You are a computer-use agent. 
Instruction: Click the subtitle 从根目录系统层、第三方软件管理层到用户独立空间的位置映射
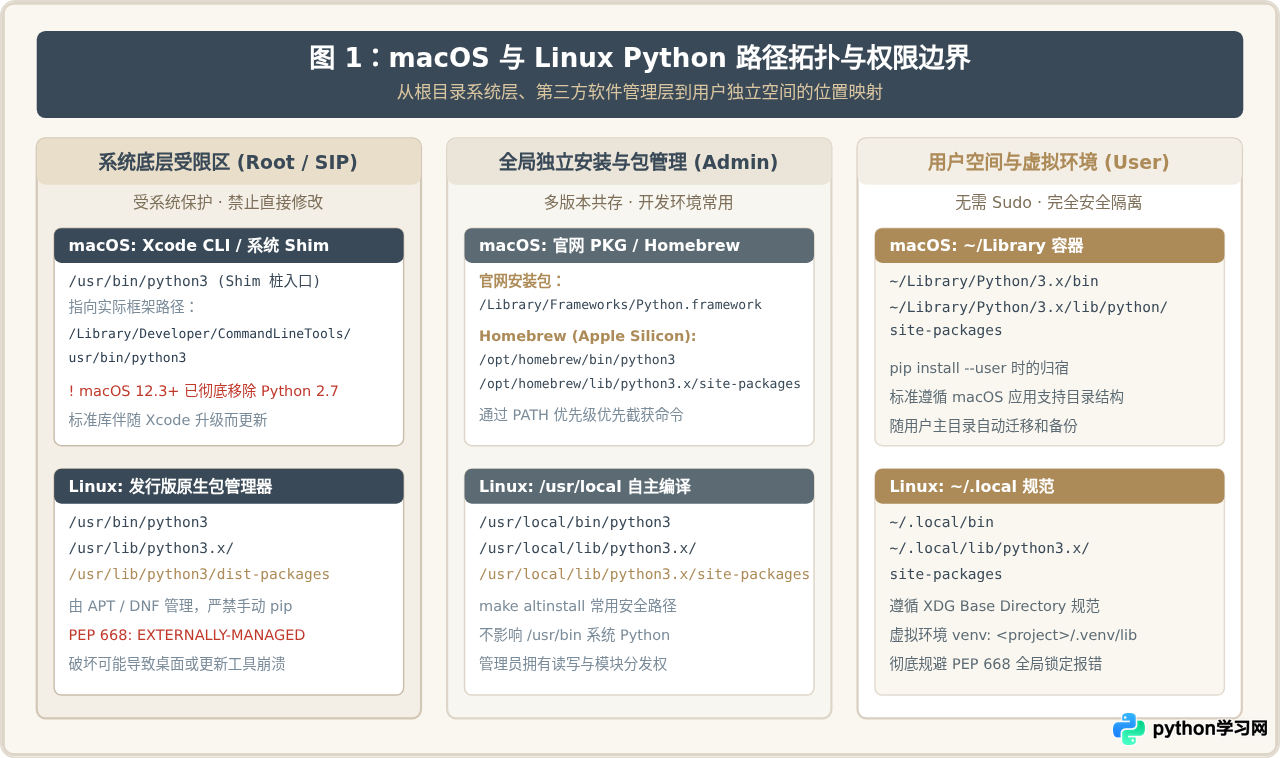point(640,93)
